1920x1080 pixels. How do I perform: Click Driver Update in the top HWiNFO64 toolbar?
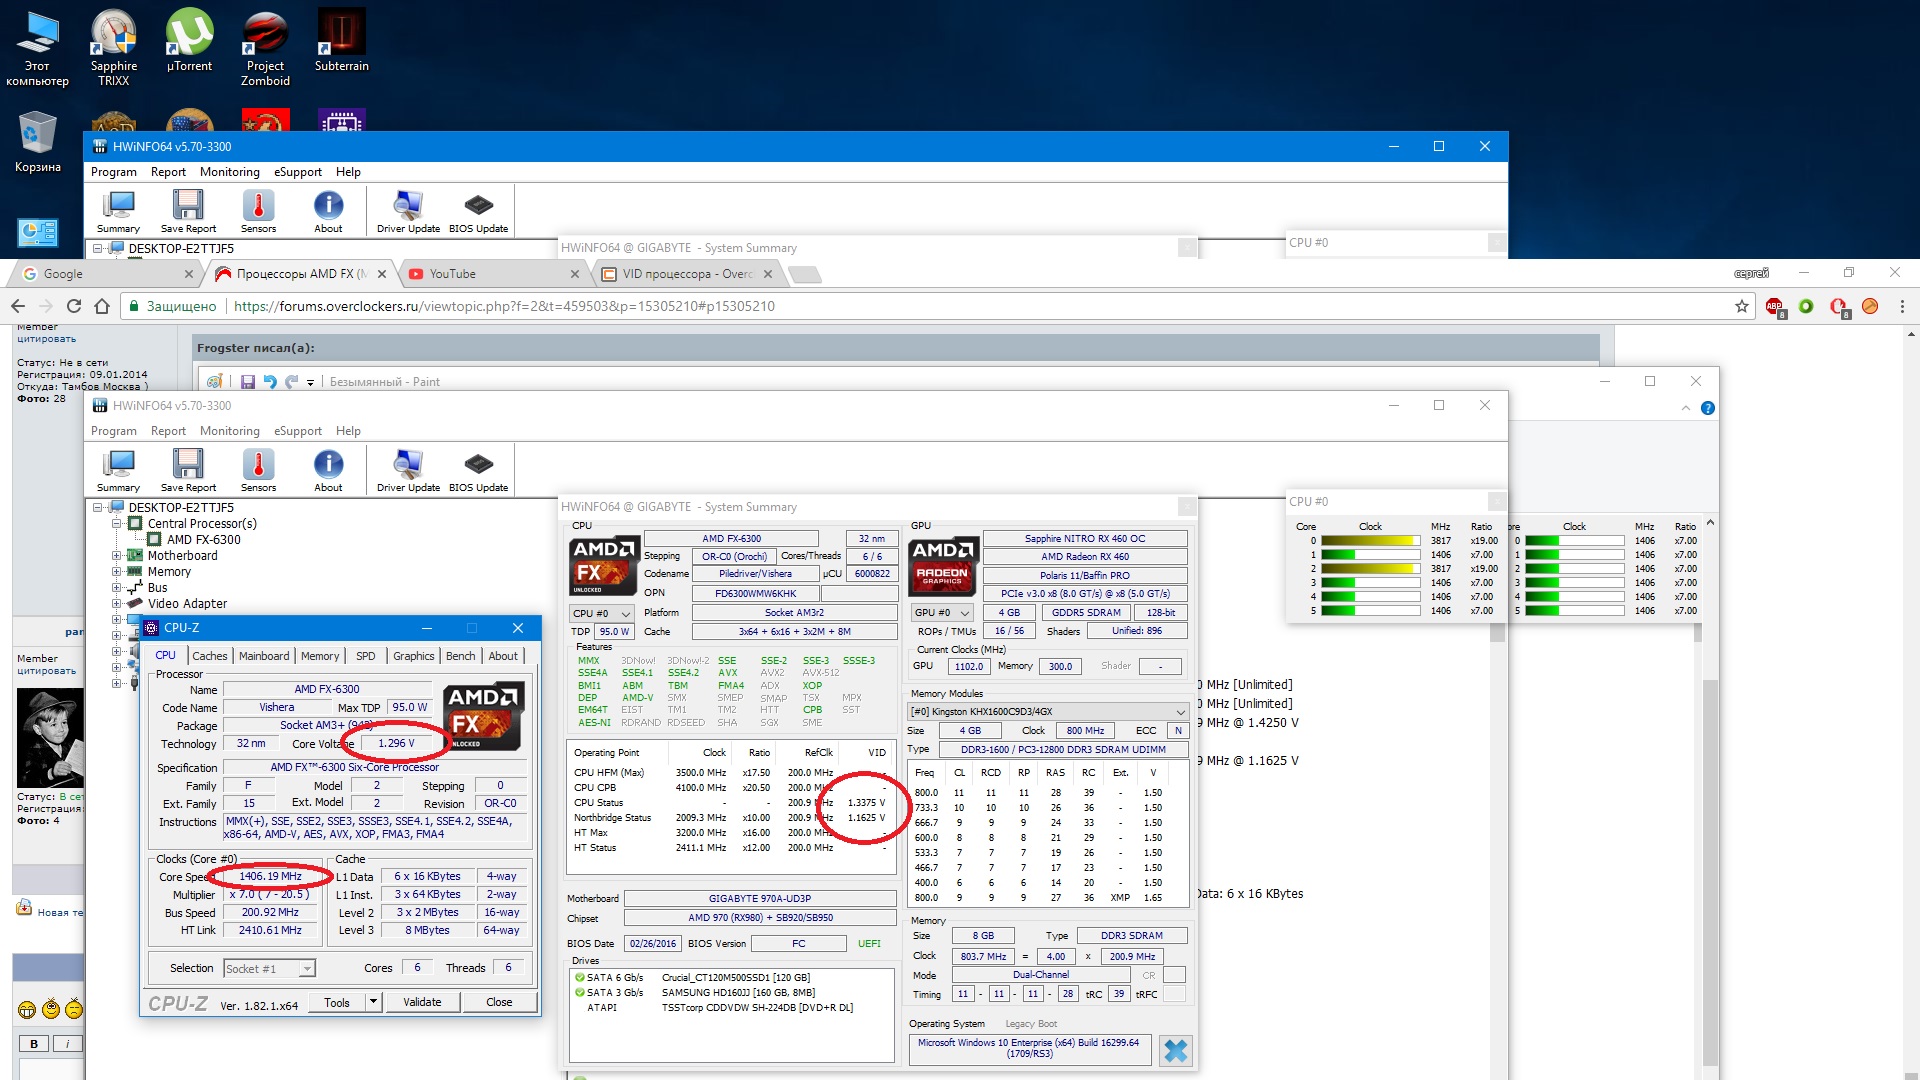point(408,211)
